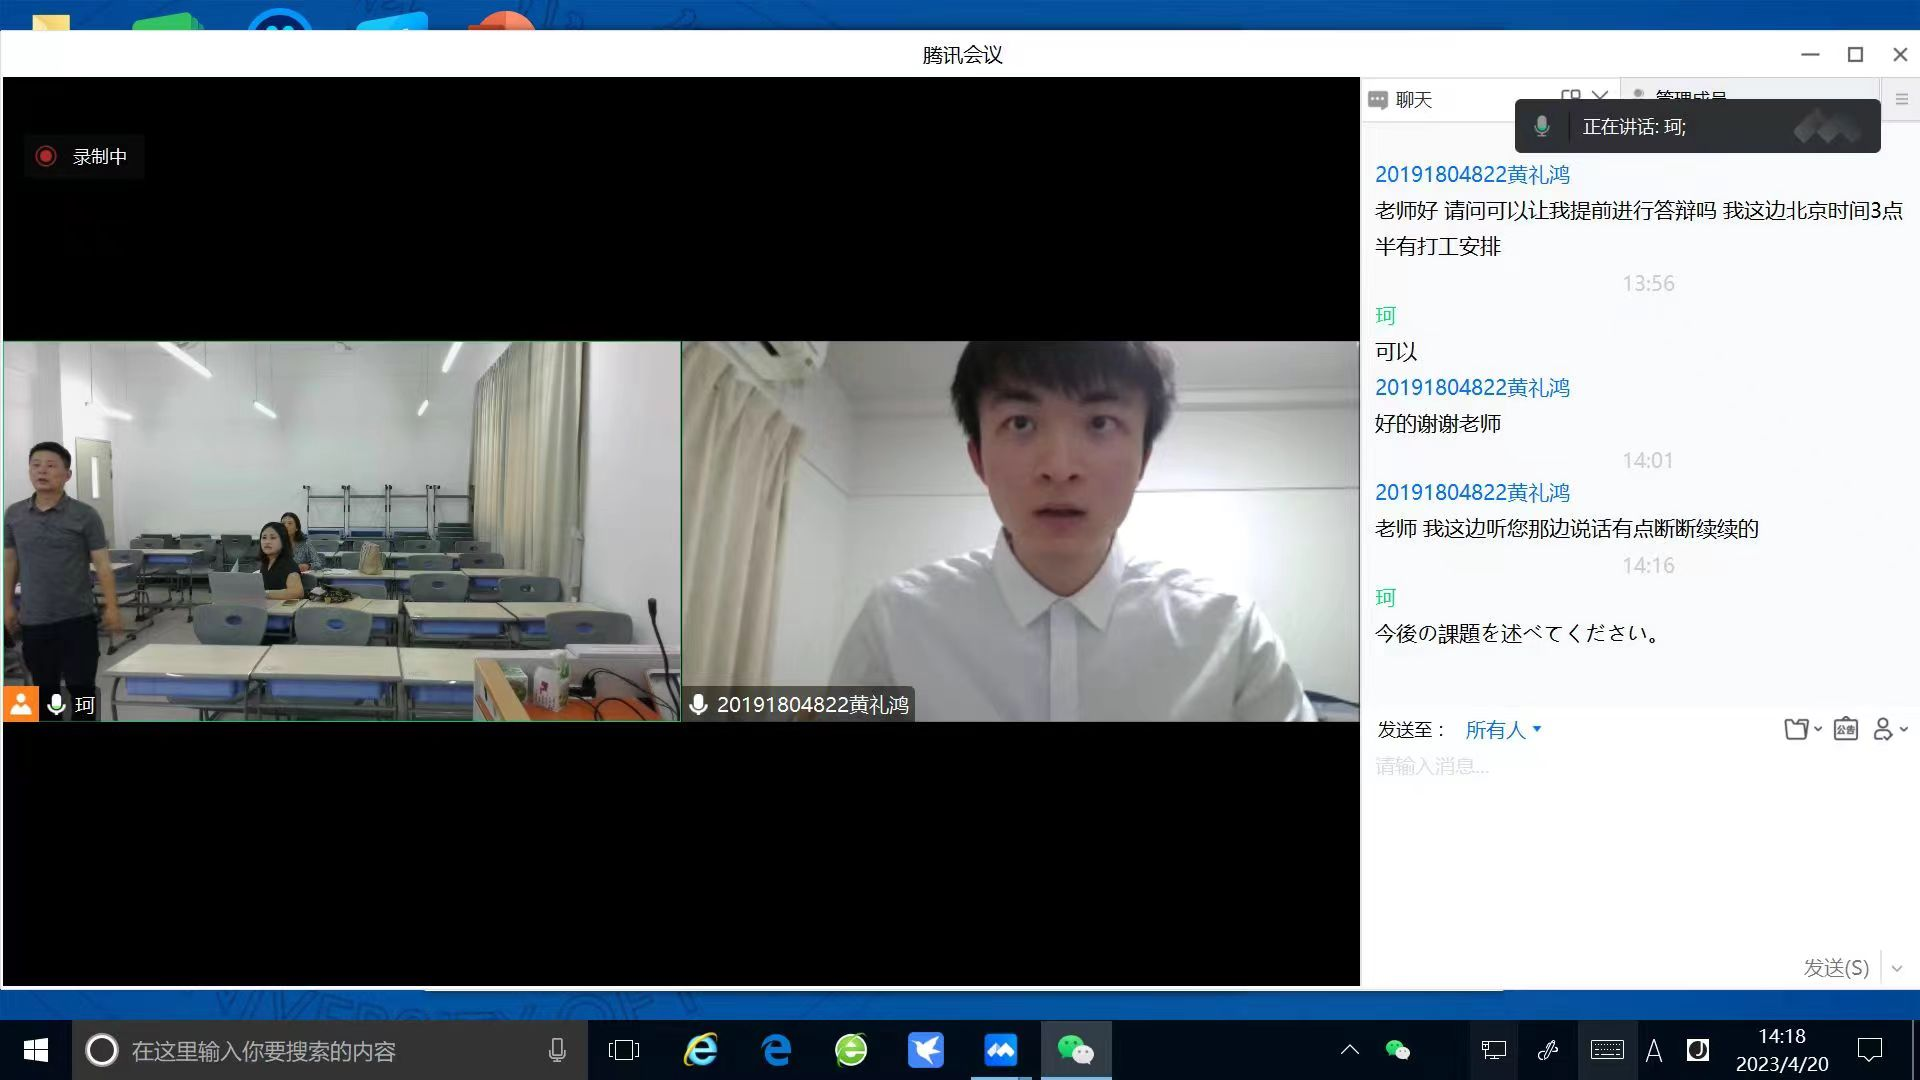Click the 录制中 recording indicator
1920x1080 pixels.
click(84, 157)
